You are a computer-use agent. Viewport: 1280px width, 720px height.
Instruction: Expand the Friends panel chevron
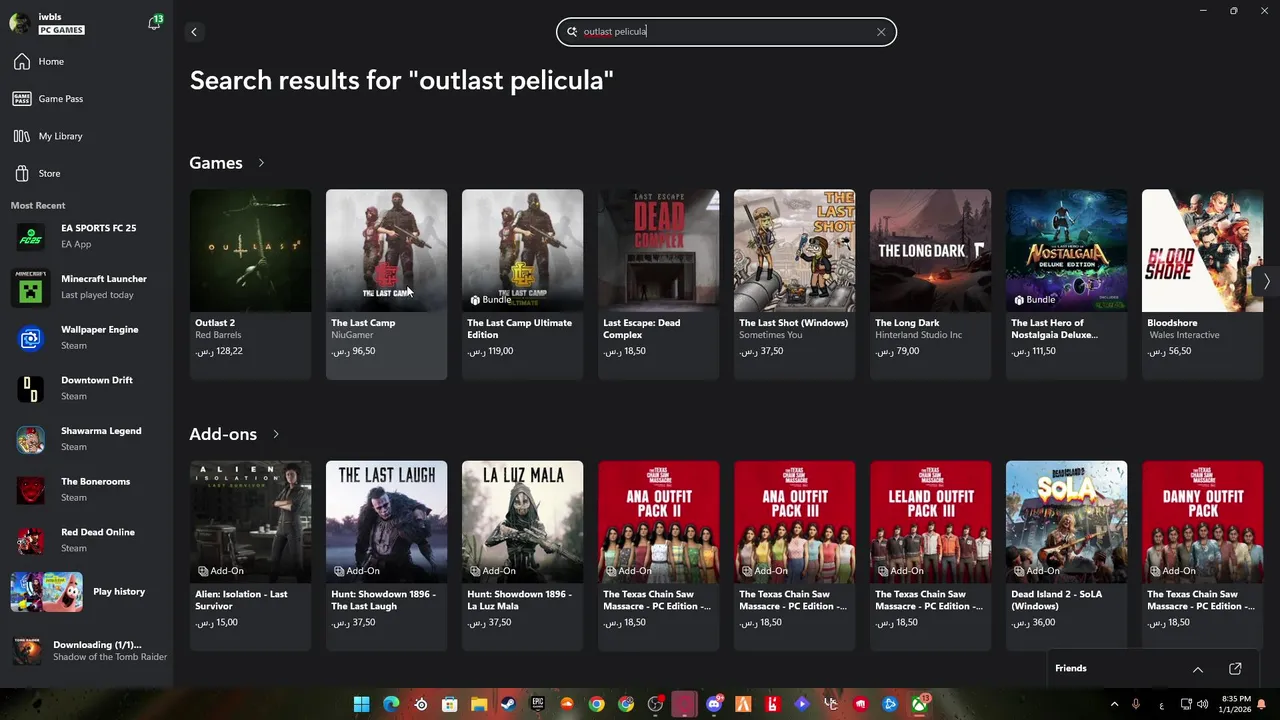pyautogui.click(x=1197, y=669)
